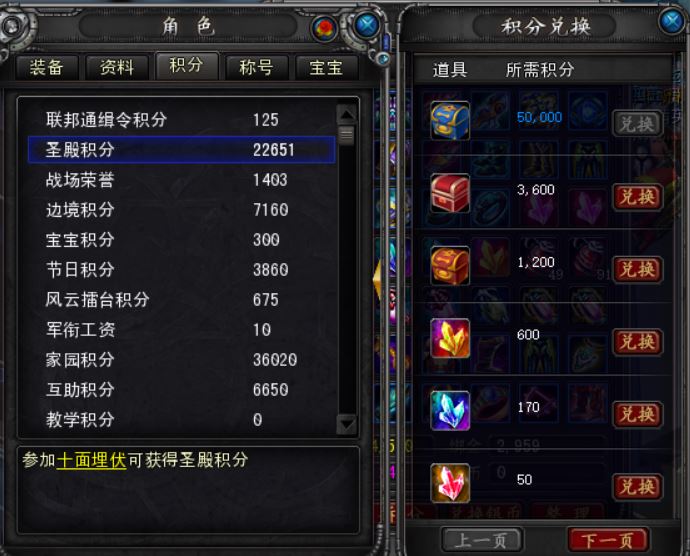Open the 十面埋伏 link
Image resolution: width=690 pixels, height=556 pixels.
pos(92,460)
